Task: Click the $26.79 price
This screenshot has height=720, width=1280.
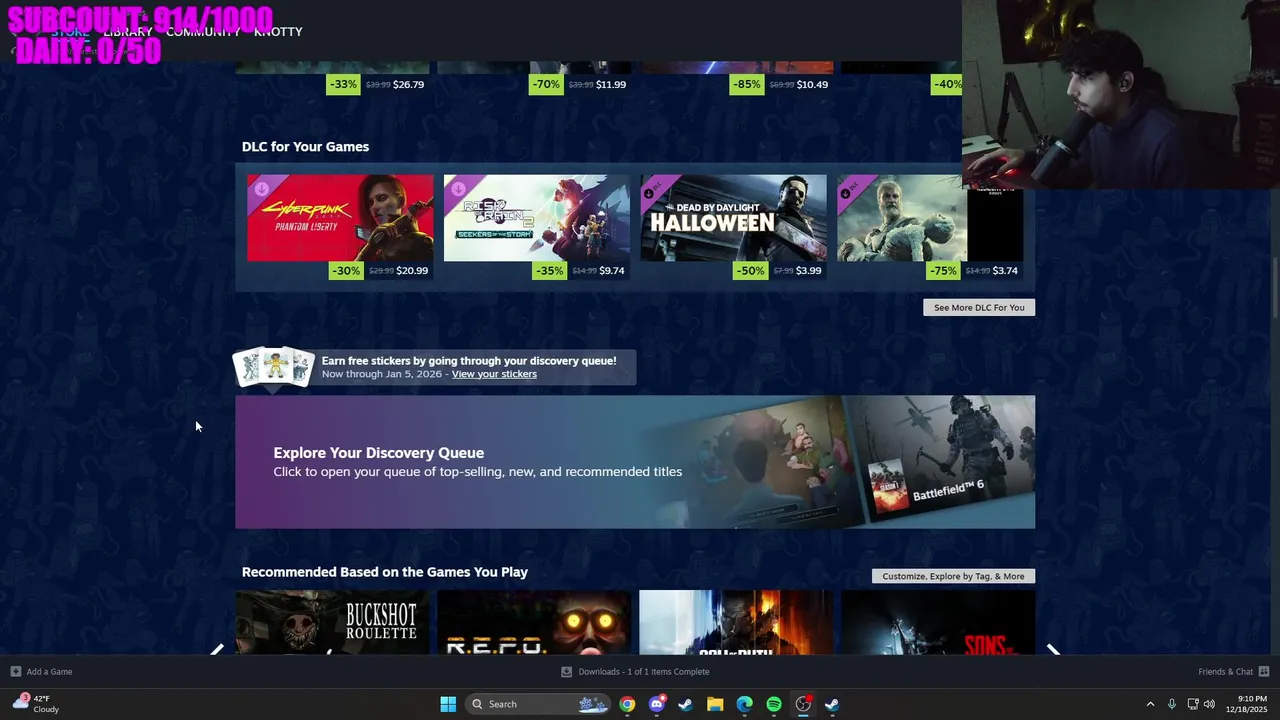Action: tap(409, 85)
